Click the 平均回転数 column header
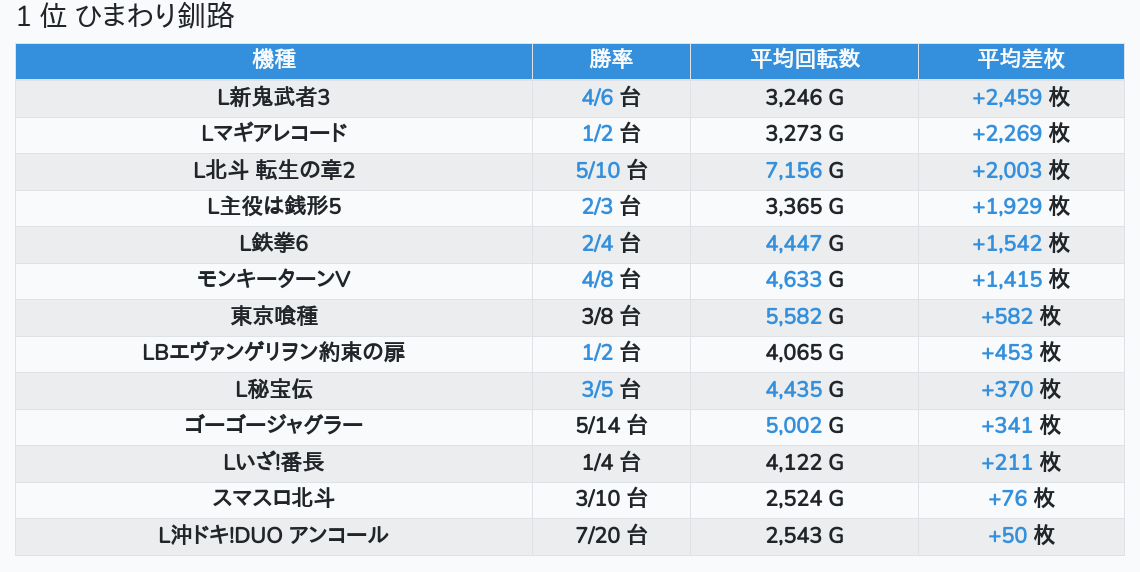 804,60
